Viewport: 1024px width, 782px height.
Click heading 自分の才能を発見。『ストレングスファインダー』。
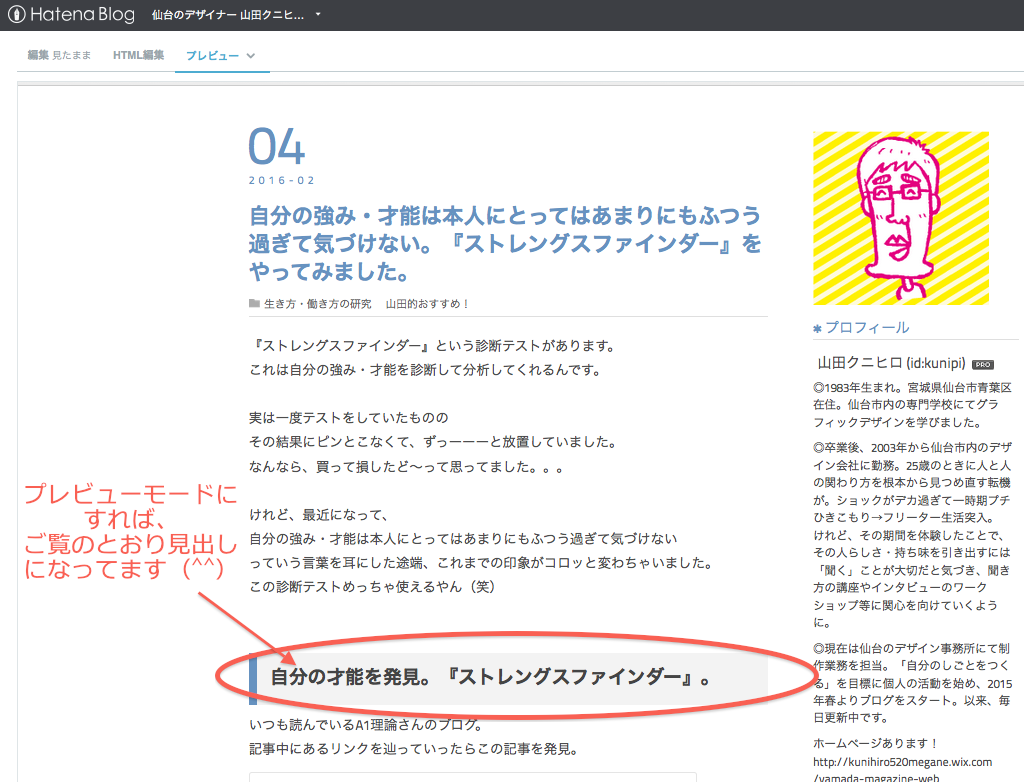click(x=491, y=677)
